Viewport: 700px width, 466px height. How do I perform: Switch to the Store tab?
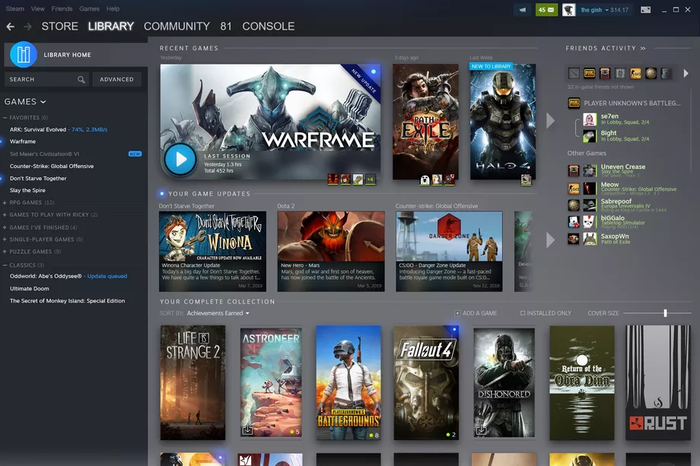coord(60,26)
